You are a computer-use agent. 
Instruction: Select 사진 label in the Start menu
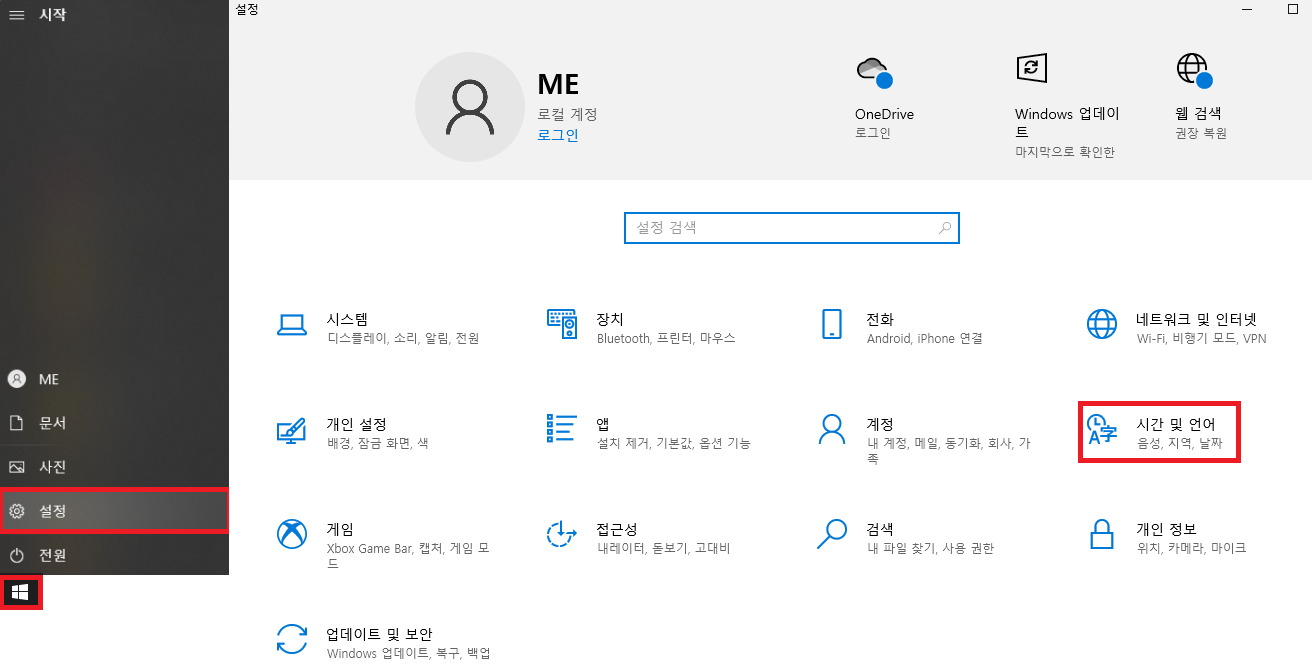pos(52,467)
